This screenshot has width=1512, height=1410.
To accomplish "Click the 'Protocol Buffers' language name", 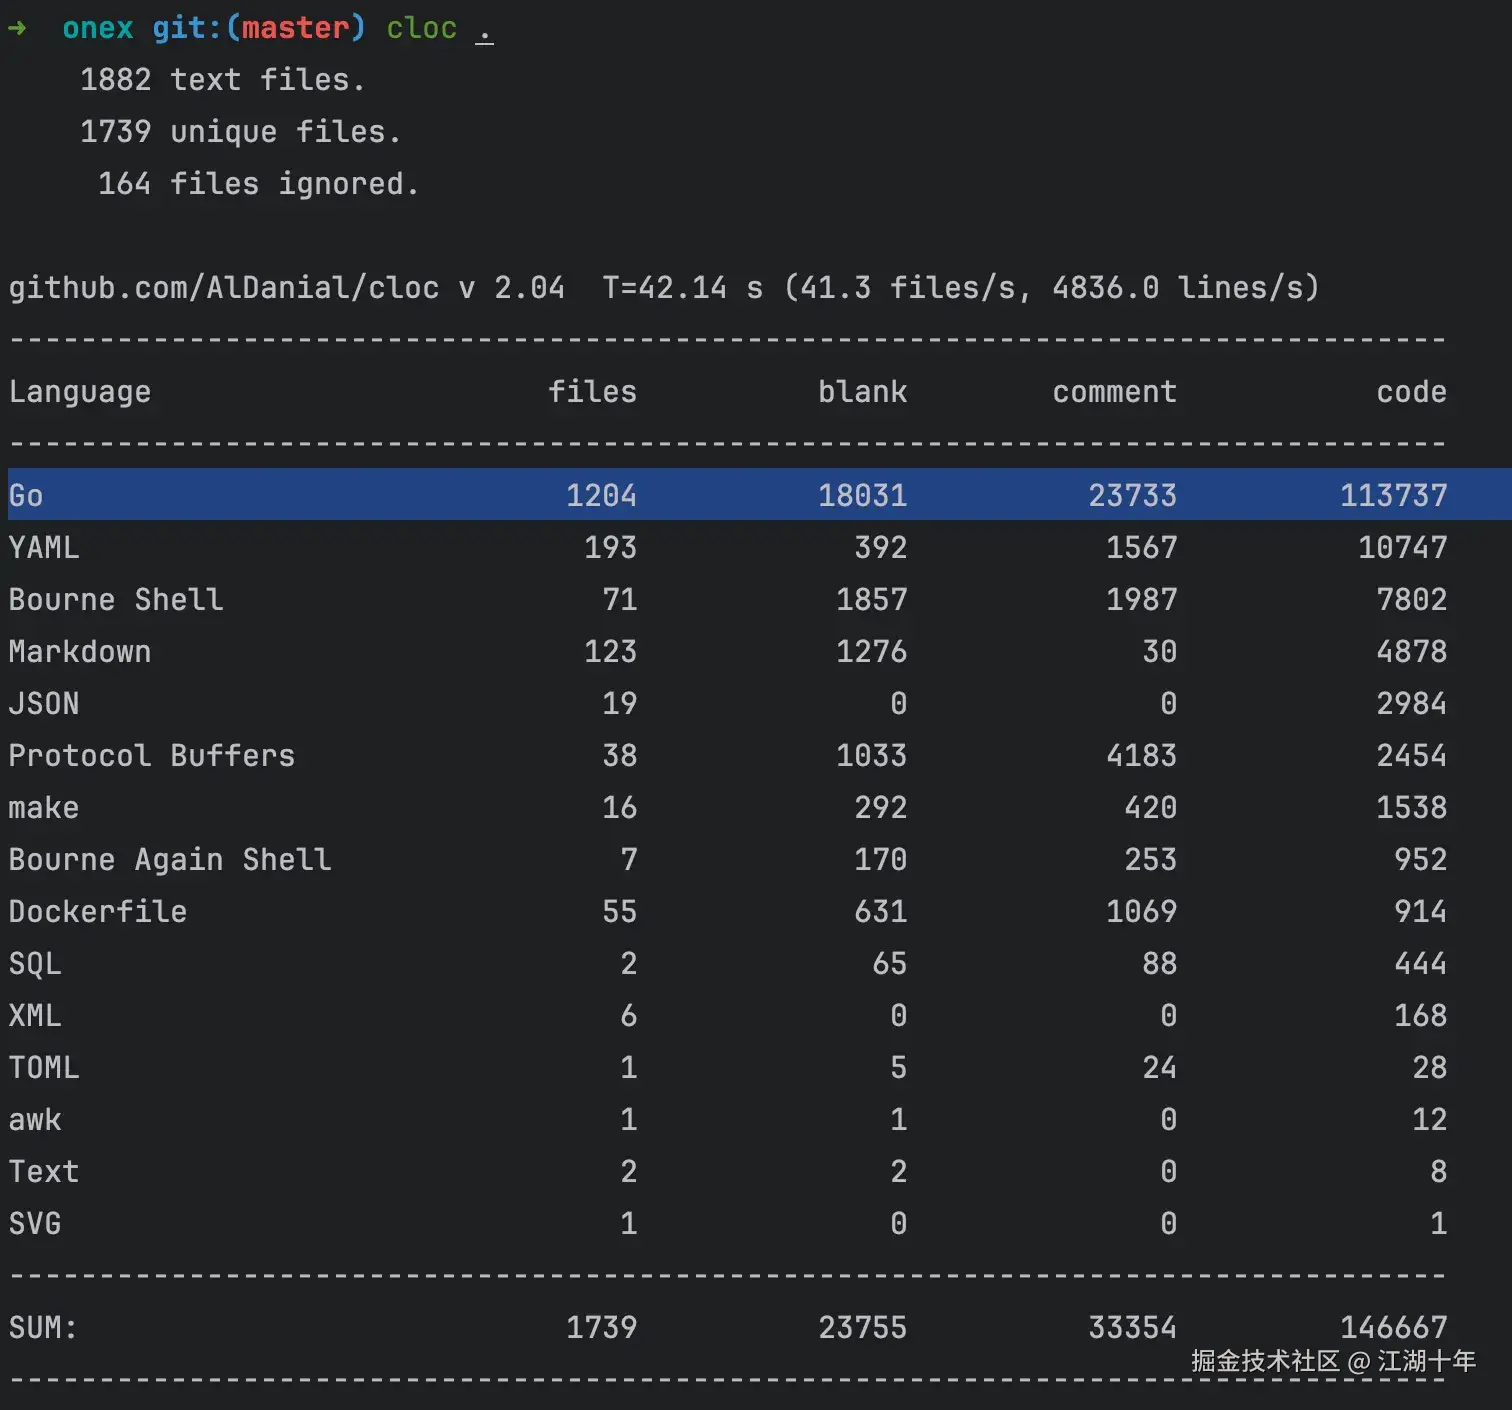I will pyautogui.click(x=152, y=756).
